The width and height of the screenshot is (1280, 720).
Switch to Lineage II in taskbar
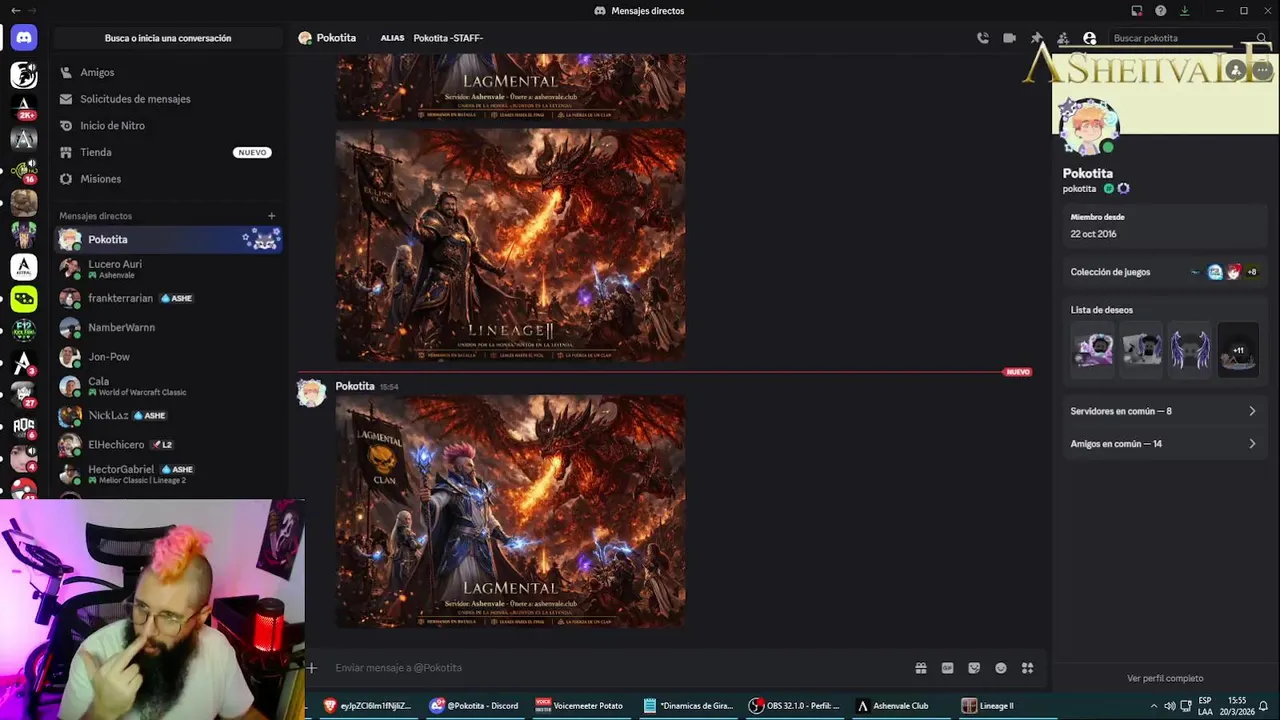[x=1005, y=706]
